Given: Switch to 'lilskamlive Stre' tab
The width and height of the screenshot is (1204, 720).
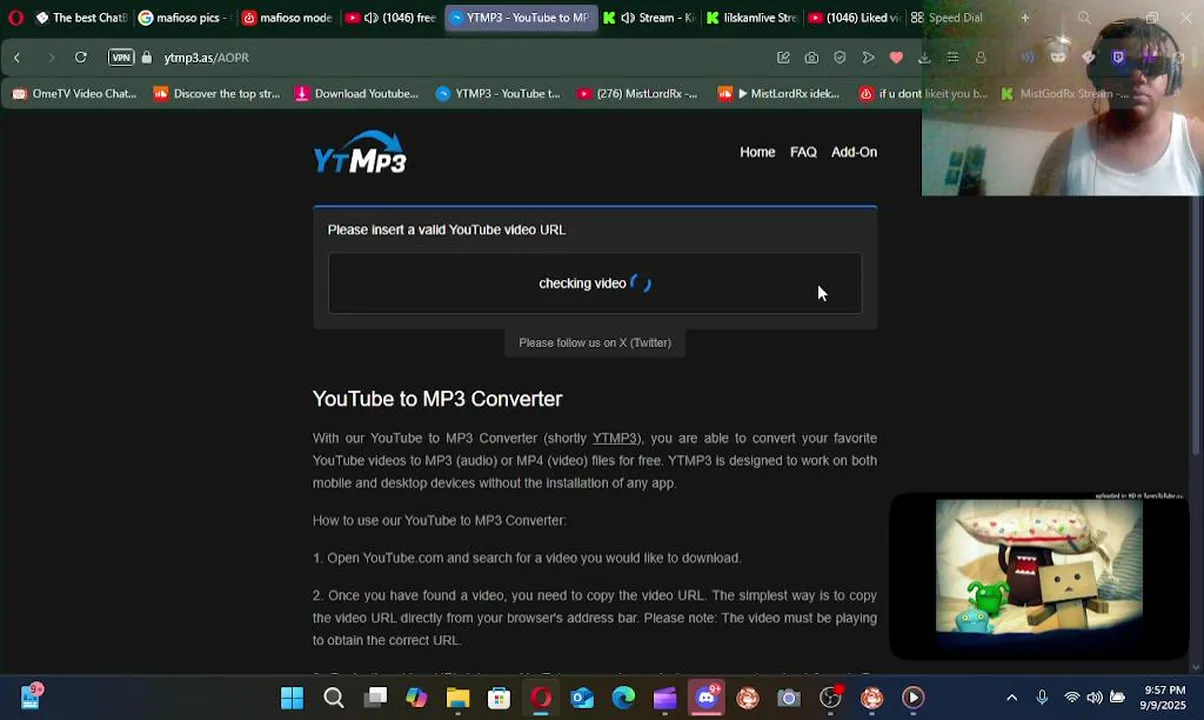Looking at the screenshot, I should tap(751, 18).
